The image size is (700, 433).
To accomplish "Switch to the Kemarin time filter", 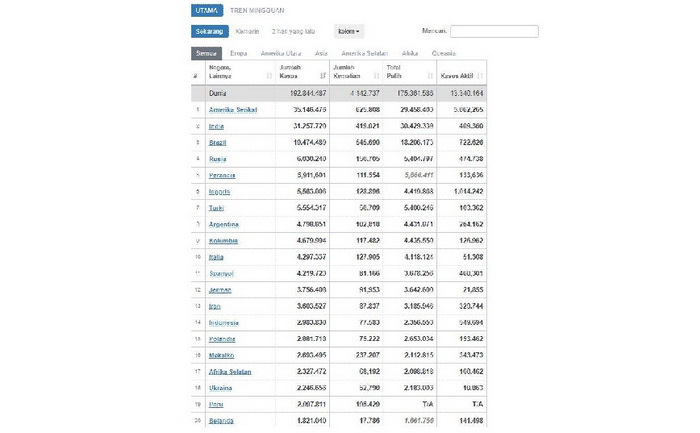I will pos(247,31).
